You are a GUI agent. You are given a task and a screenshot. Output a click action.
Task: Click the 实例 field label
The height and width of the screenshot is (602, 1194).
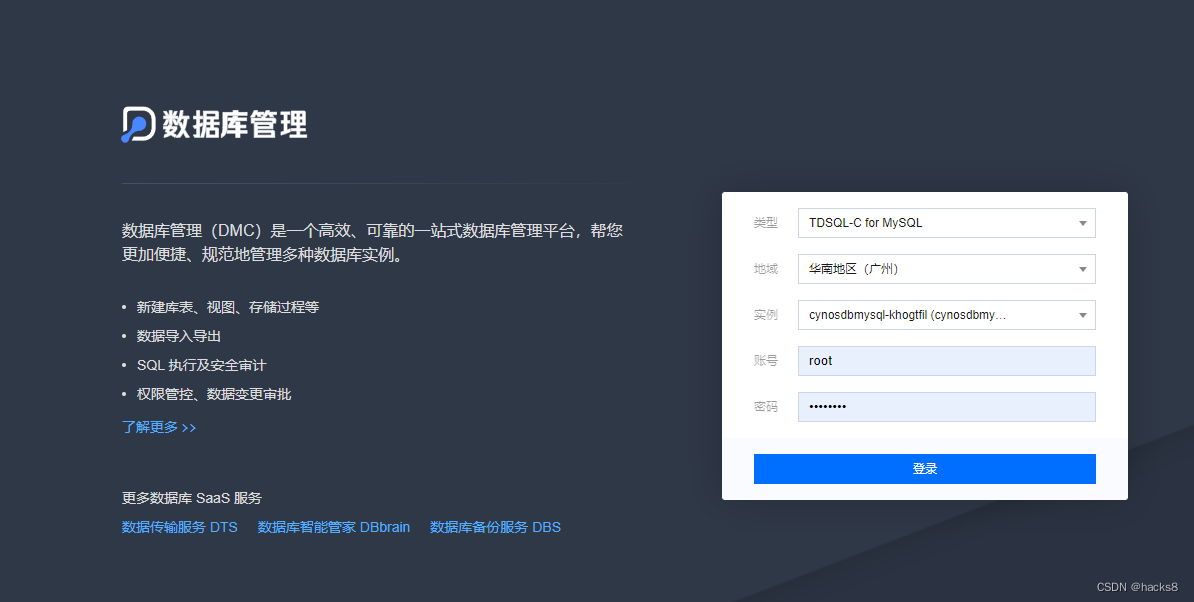point(765,315)
